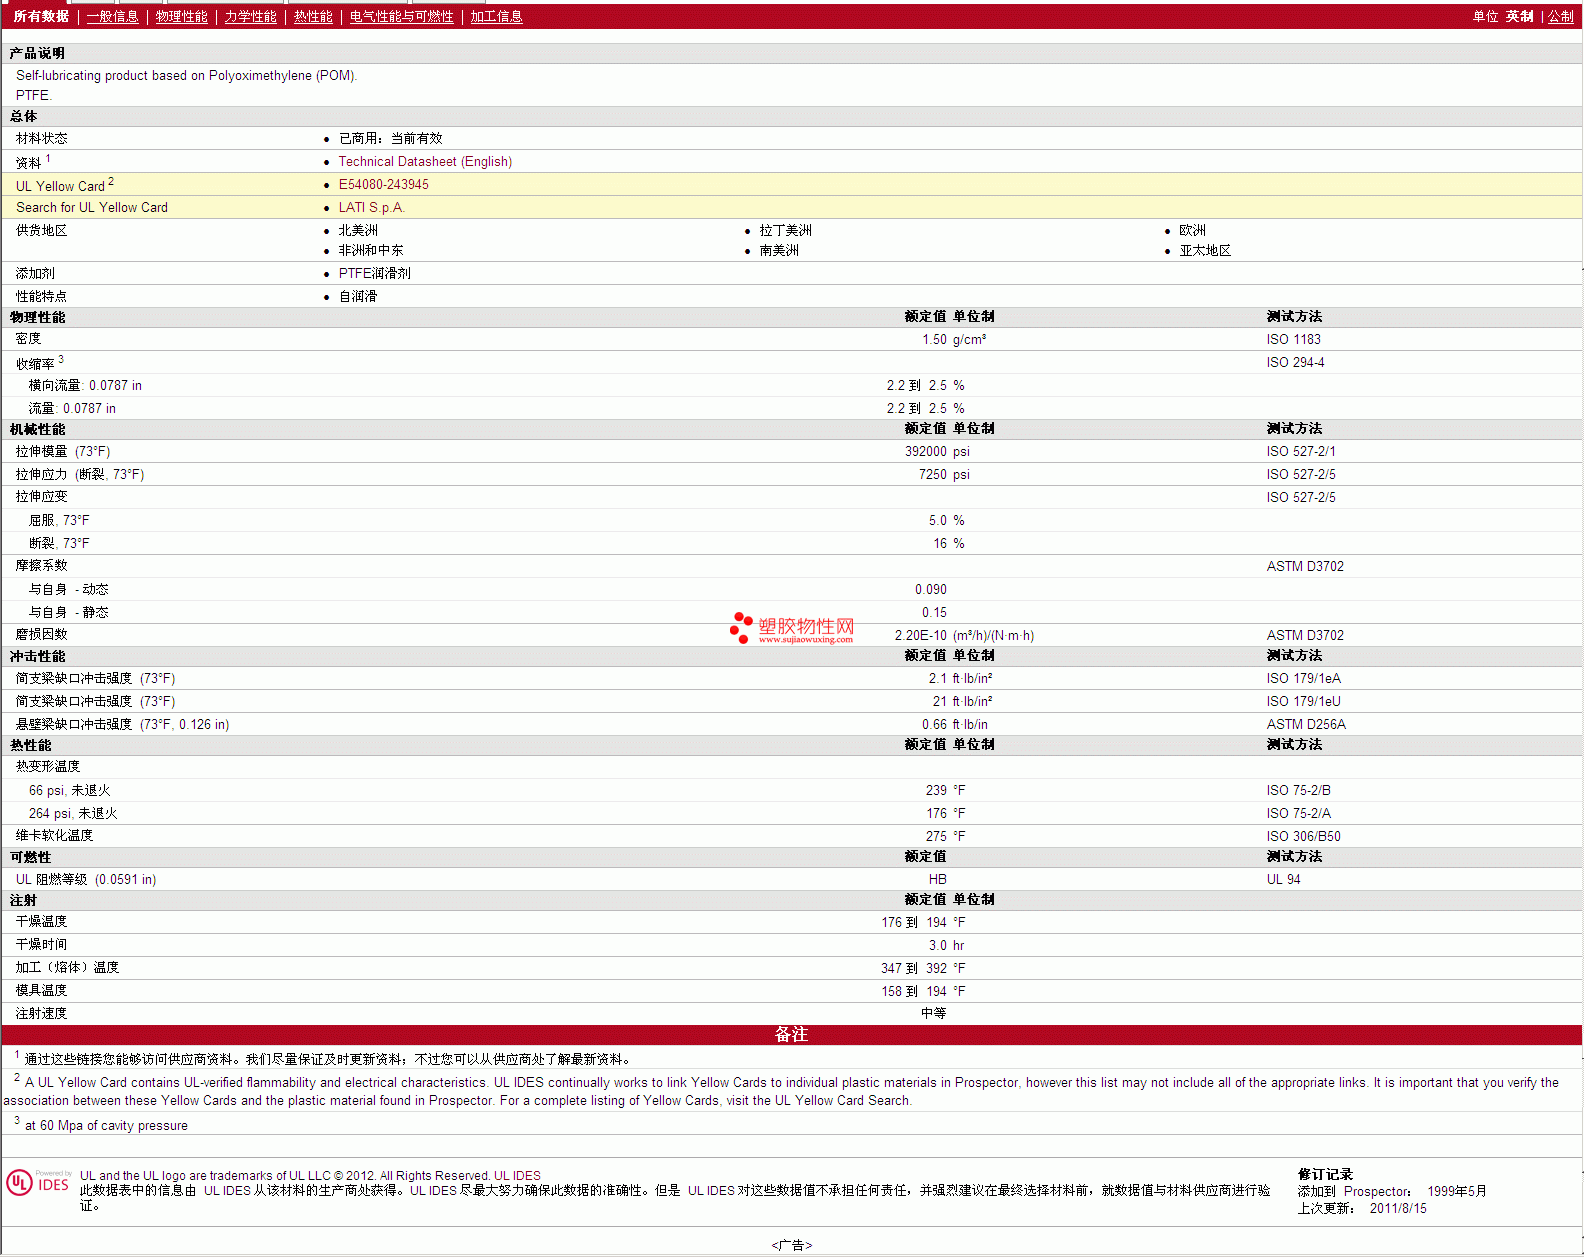Image resolution: width=1584 pixels, height=1257 pixels.
Task: Click the LATI S.p.A. search link
Action: (x=371, y=208)
